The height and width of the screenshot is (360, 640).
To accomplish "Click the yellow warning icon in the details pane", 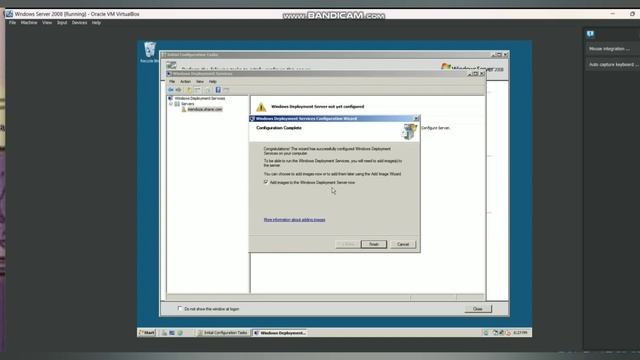I will (x=261, y=107).
